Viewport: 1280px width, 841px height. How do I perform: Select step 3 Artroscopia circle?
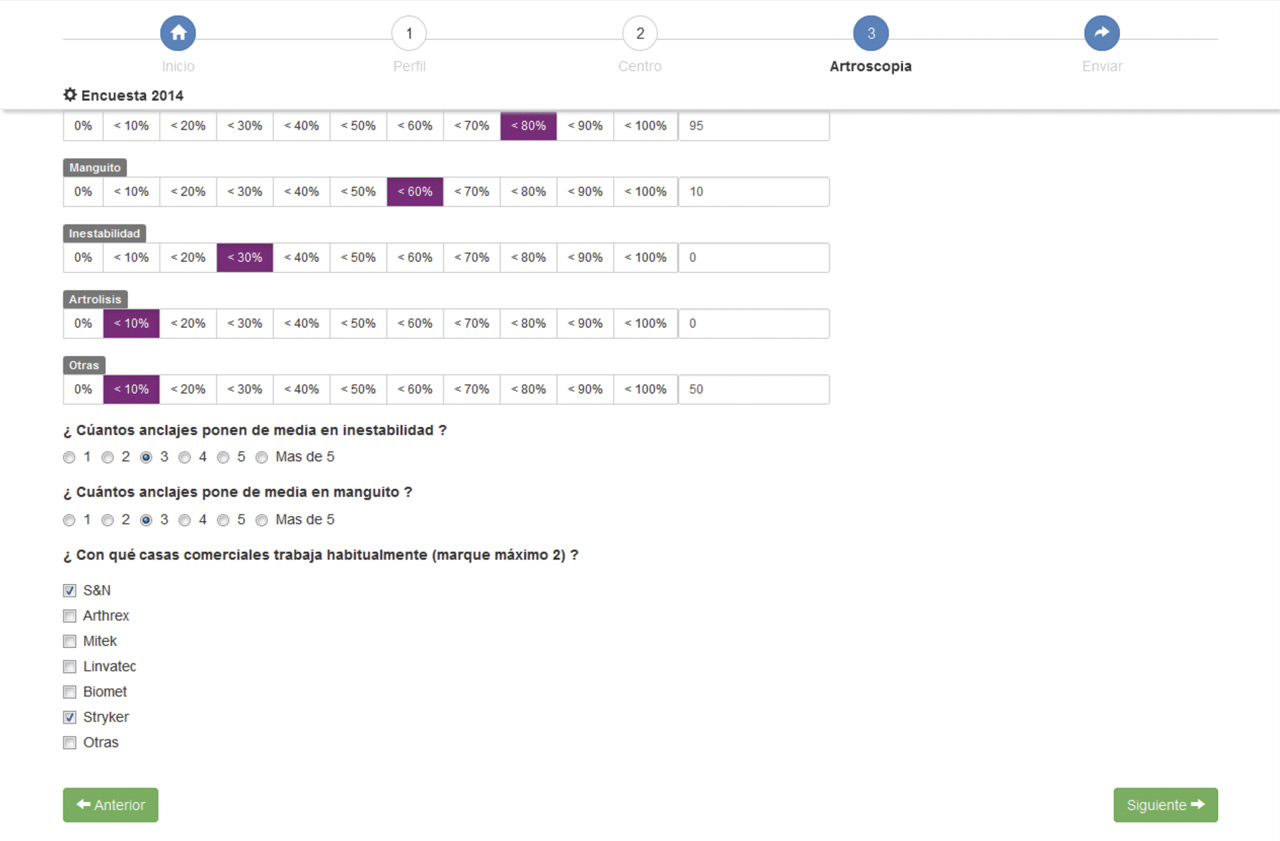click(x=870, y=33)
